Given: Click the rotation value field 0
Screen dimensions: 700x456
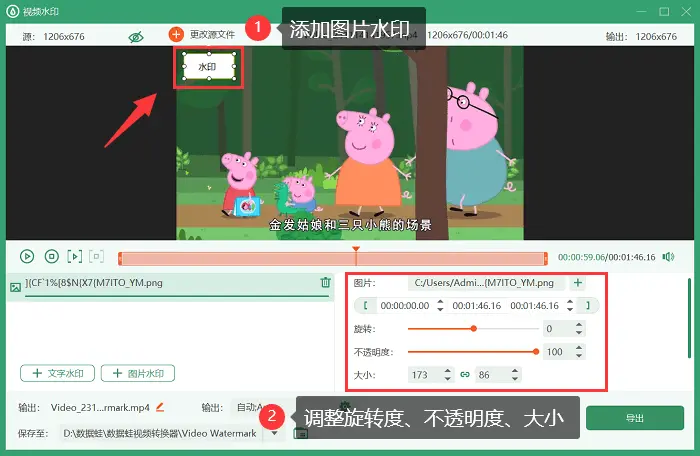Looking at the screenshot, I should coord(557,329).
